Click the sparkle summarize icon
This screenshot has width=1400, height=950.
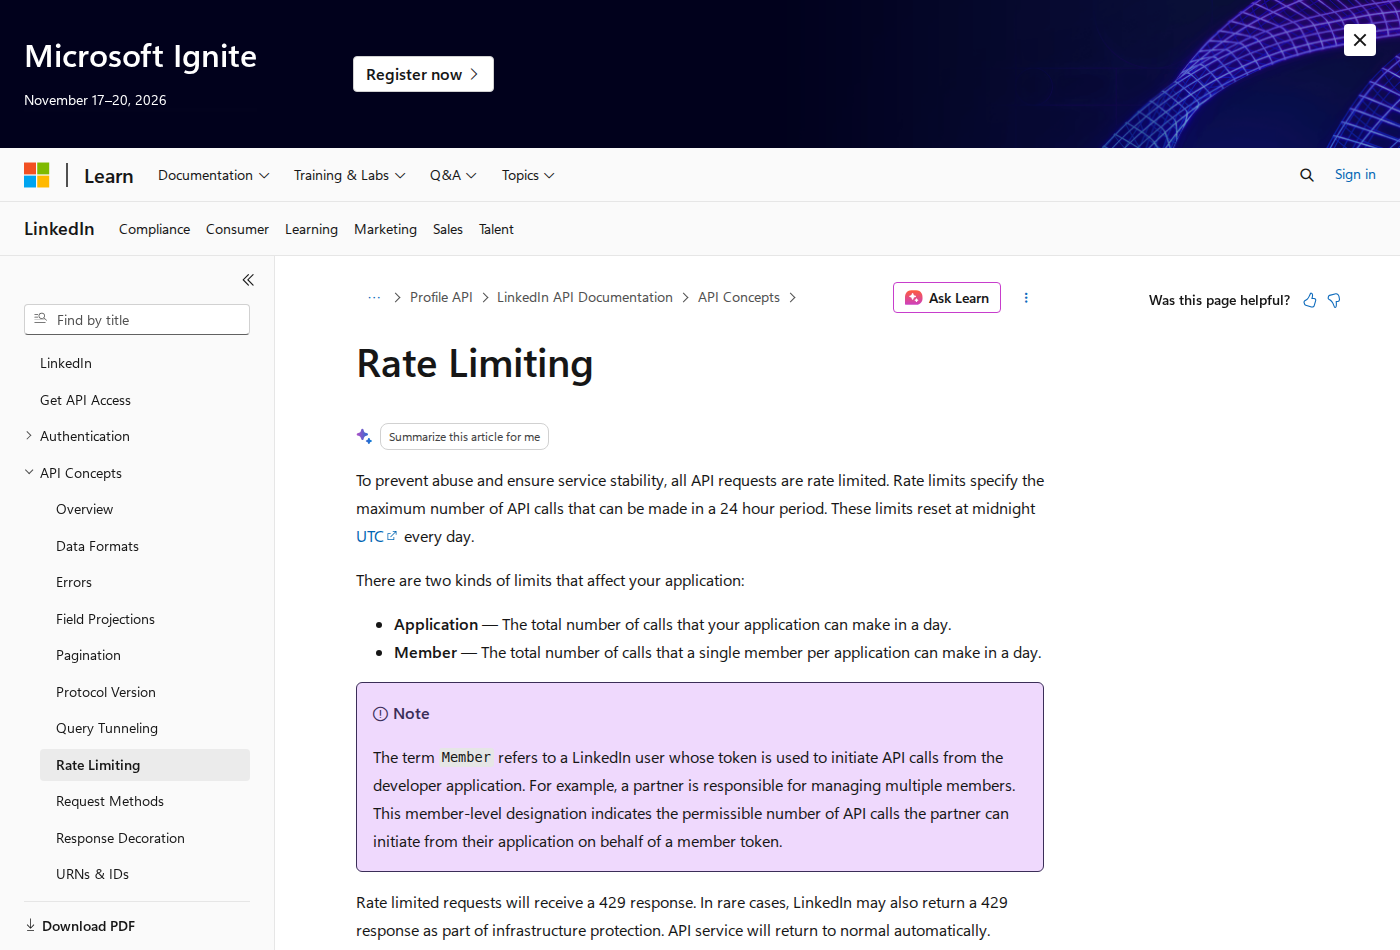[x=364, y=436]
